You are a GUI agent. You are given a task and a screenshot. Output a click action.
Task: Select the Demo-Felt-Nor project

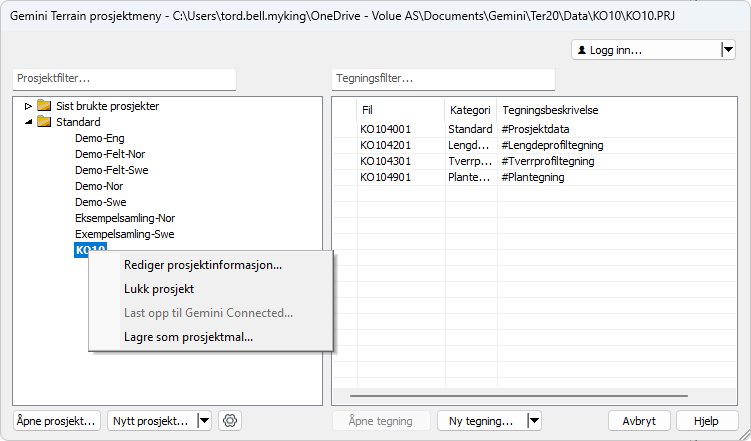110,154
